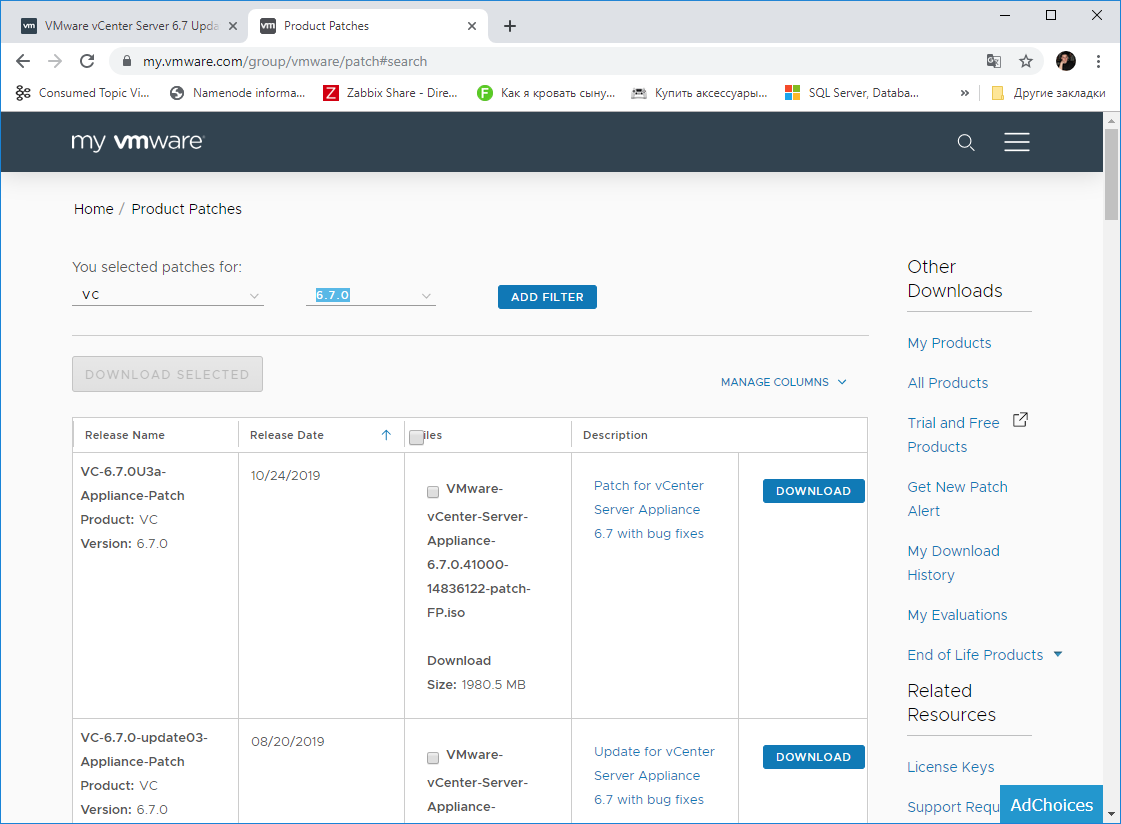Open Update for vCenter Server Appliance link
Screen dimensions: 1121x824
click(653, 775)
